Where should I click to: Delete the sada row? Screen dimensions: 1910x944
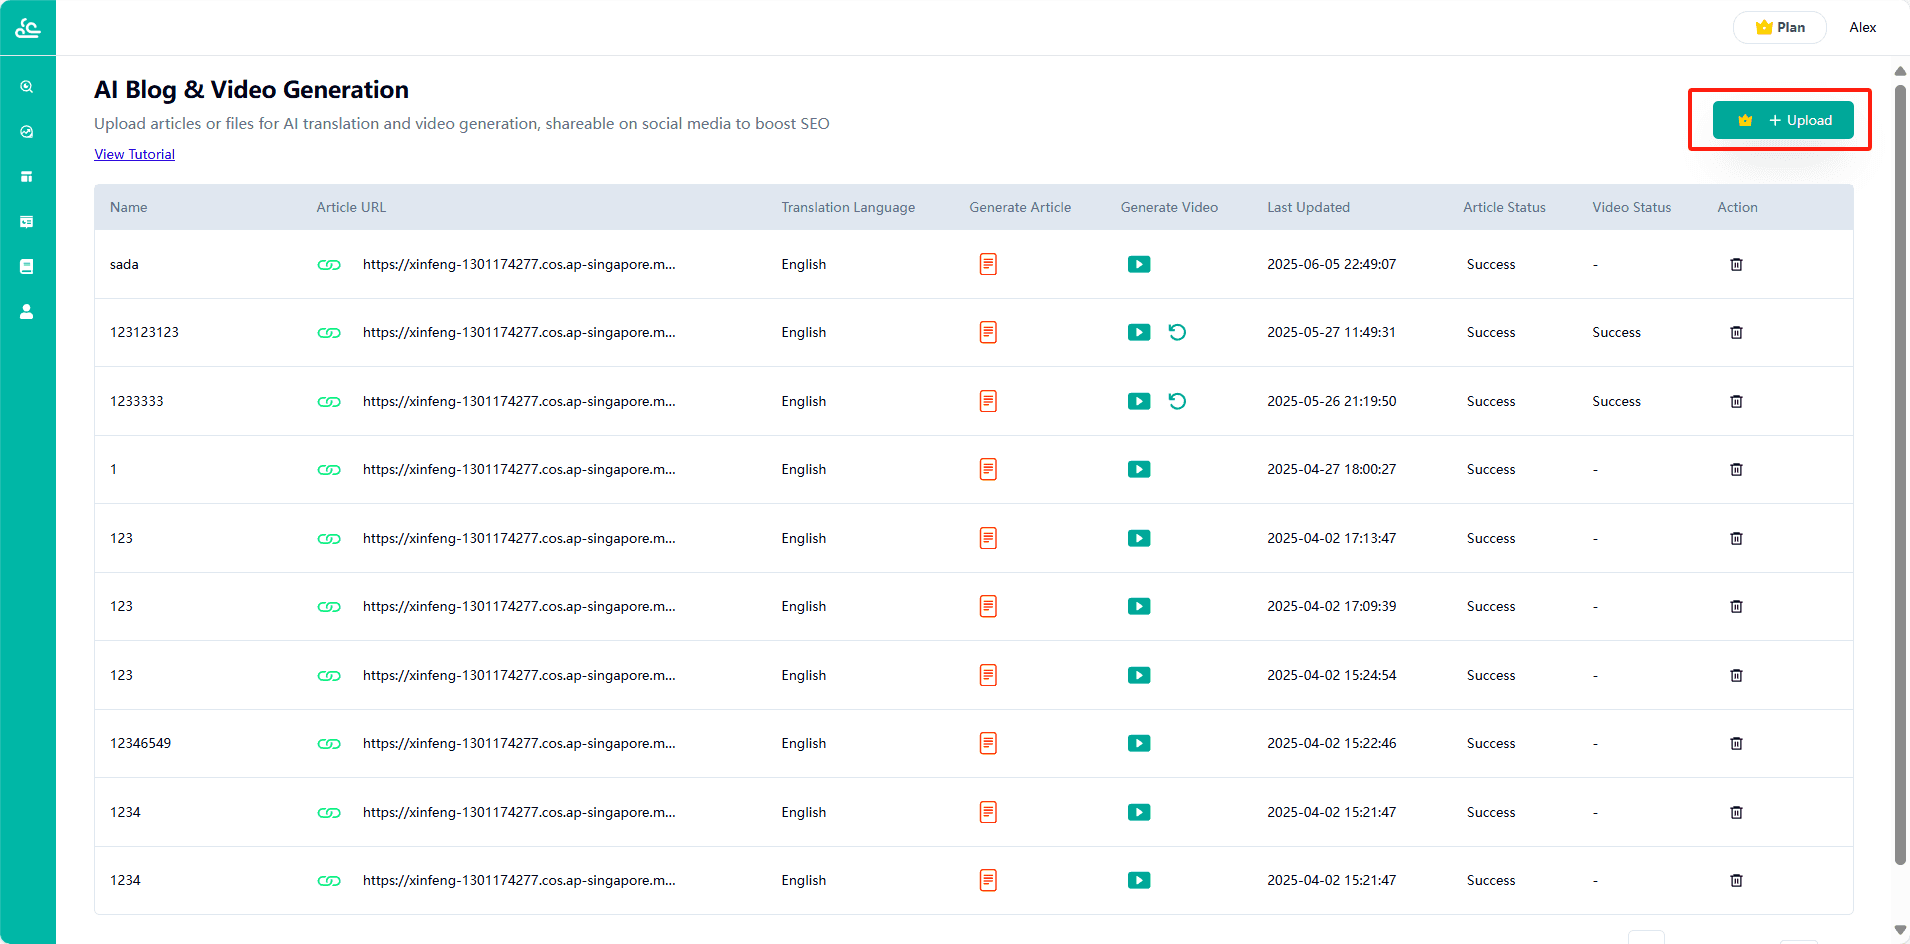pos(1736,264)
